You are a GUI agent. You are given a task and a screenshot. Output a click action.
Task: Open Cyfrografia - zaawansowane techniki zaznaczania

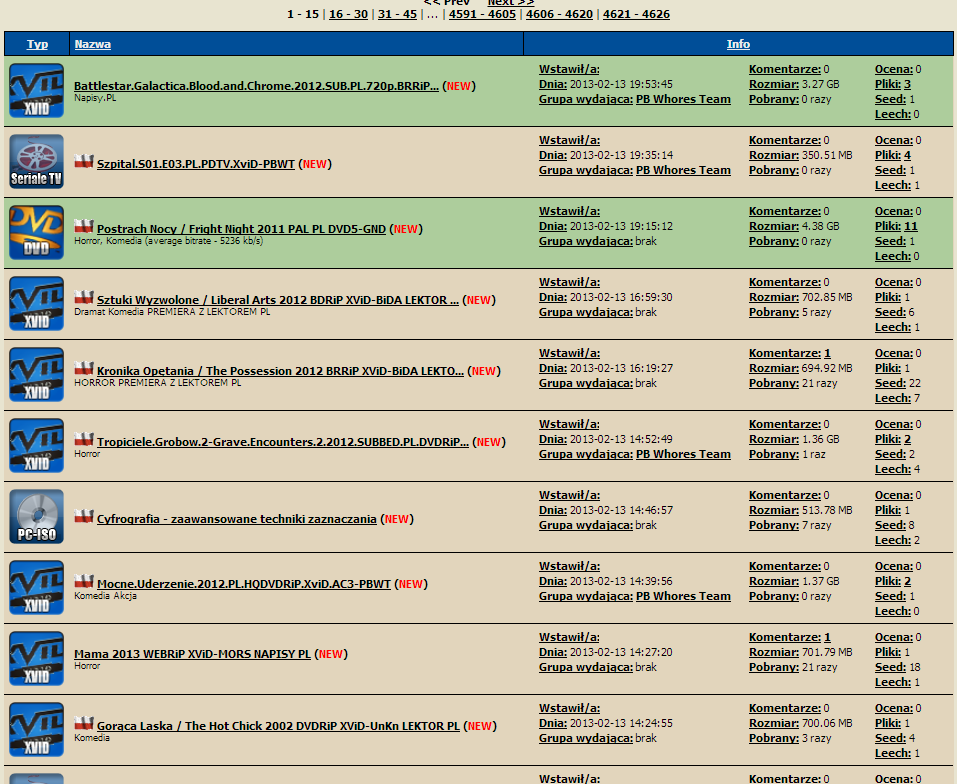pos(237,519)
